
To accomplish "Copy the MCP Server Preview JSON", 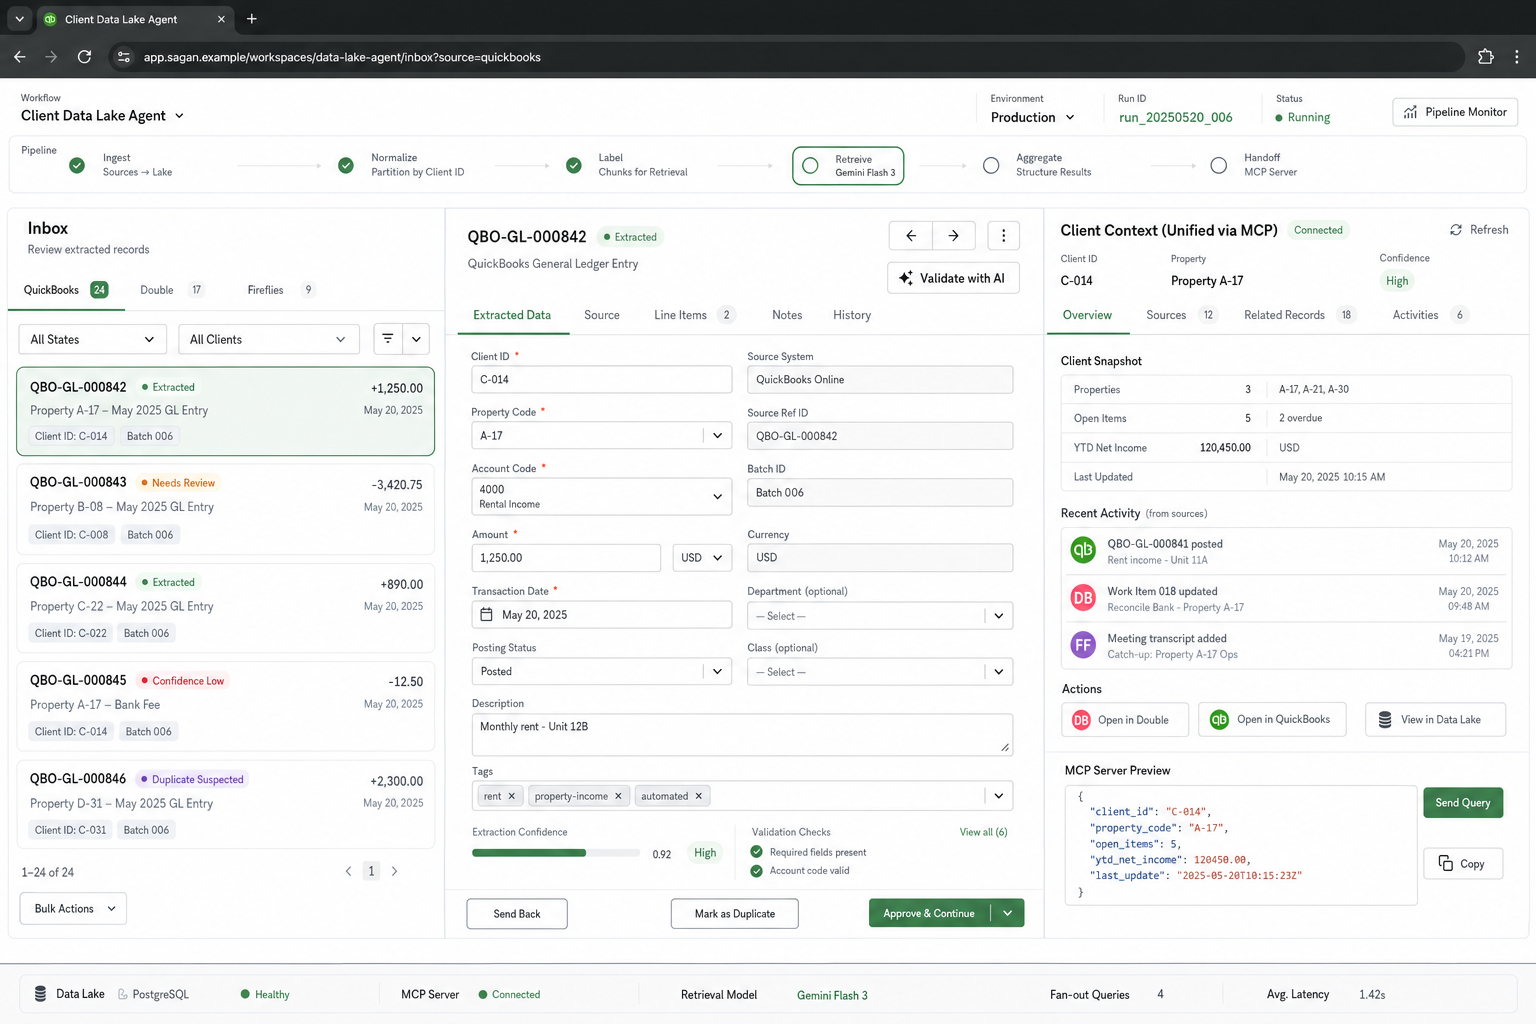I will point(1462,863).
